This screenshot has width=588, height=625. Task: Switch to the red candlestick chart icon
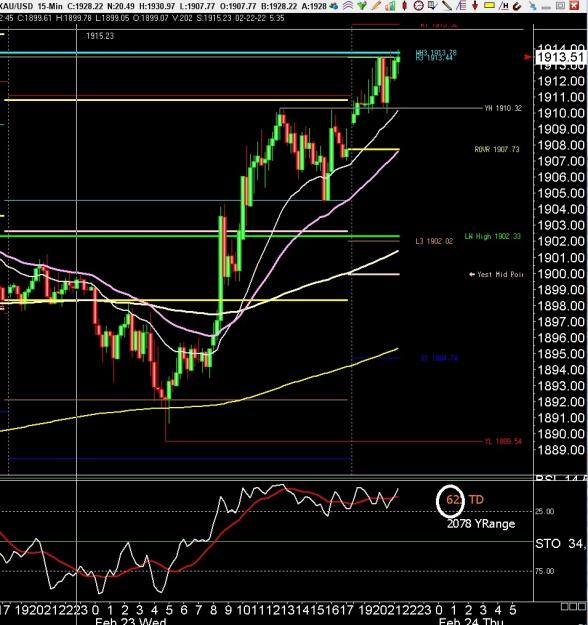point(404,6)
